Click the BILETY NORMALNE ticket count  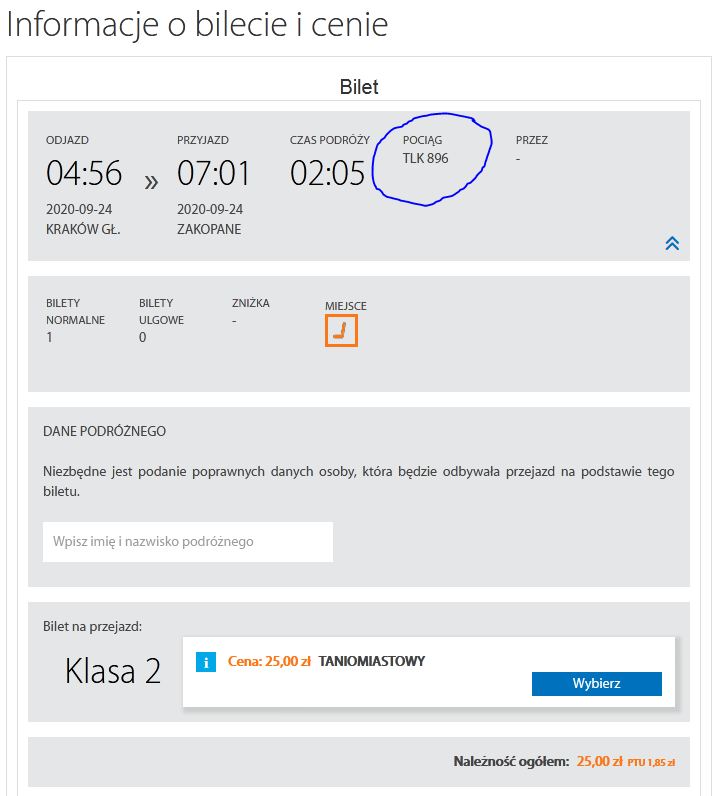coord(49,337)
